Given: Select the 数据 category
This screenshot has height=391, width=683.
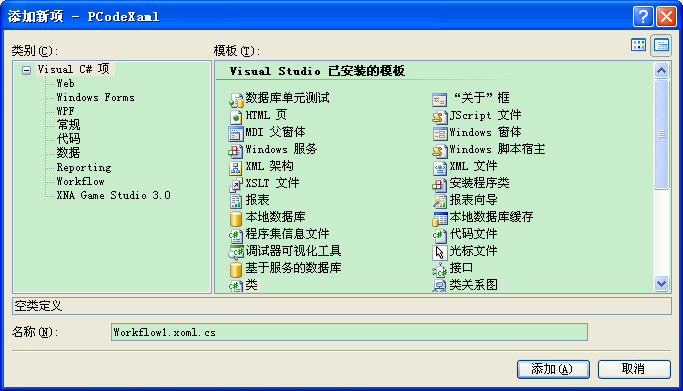Looking at the screenshot, I should [68, 153].
